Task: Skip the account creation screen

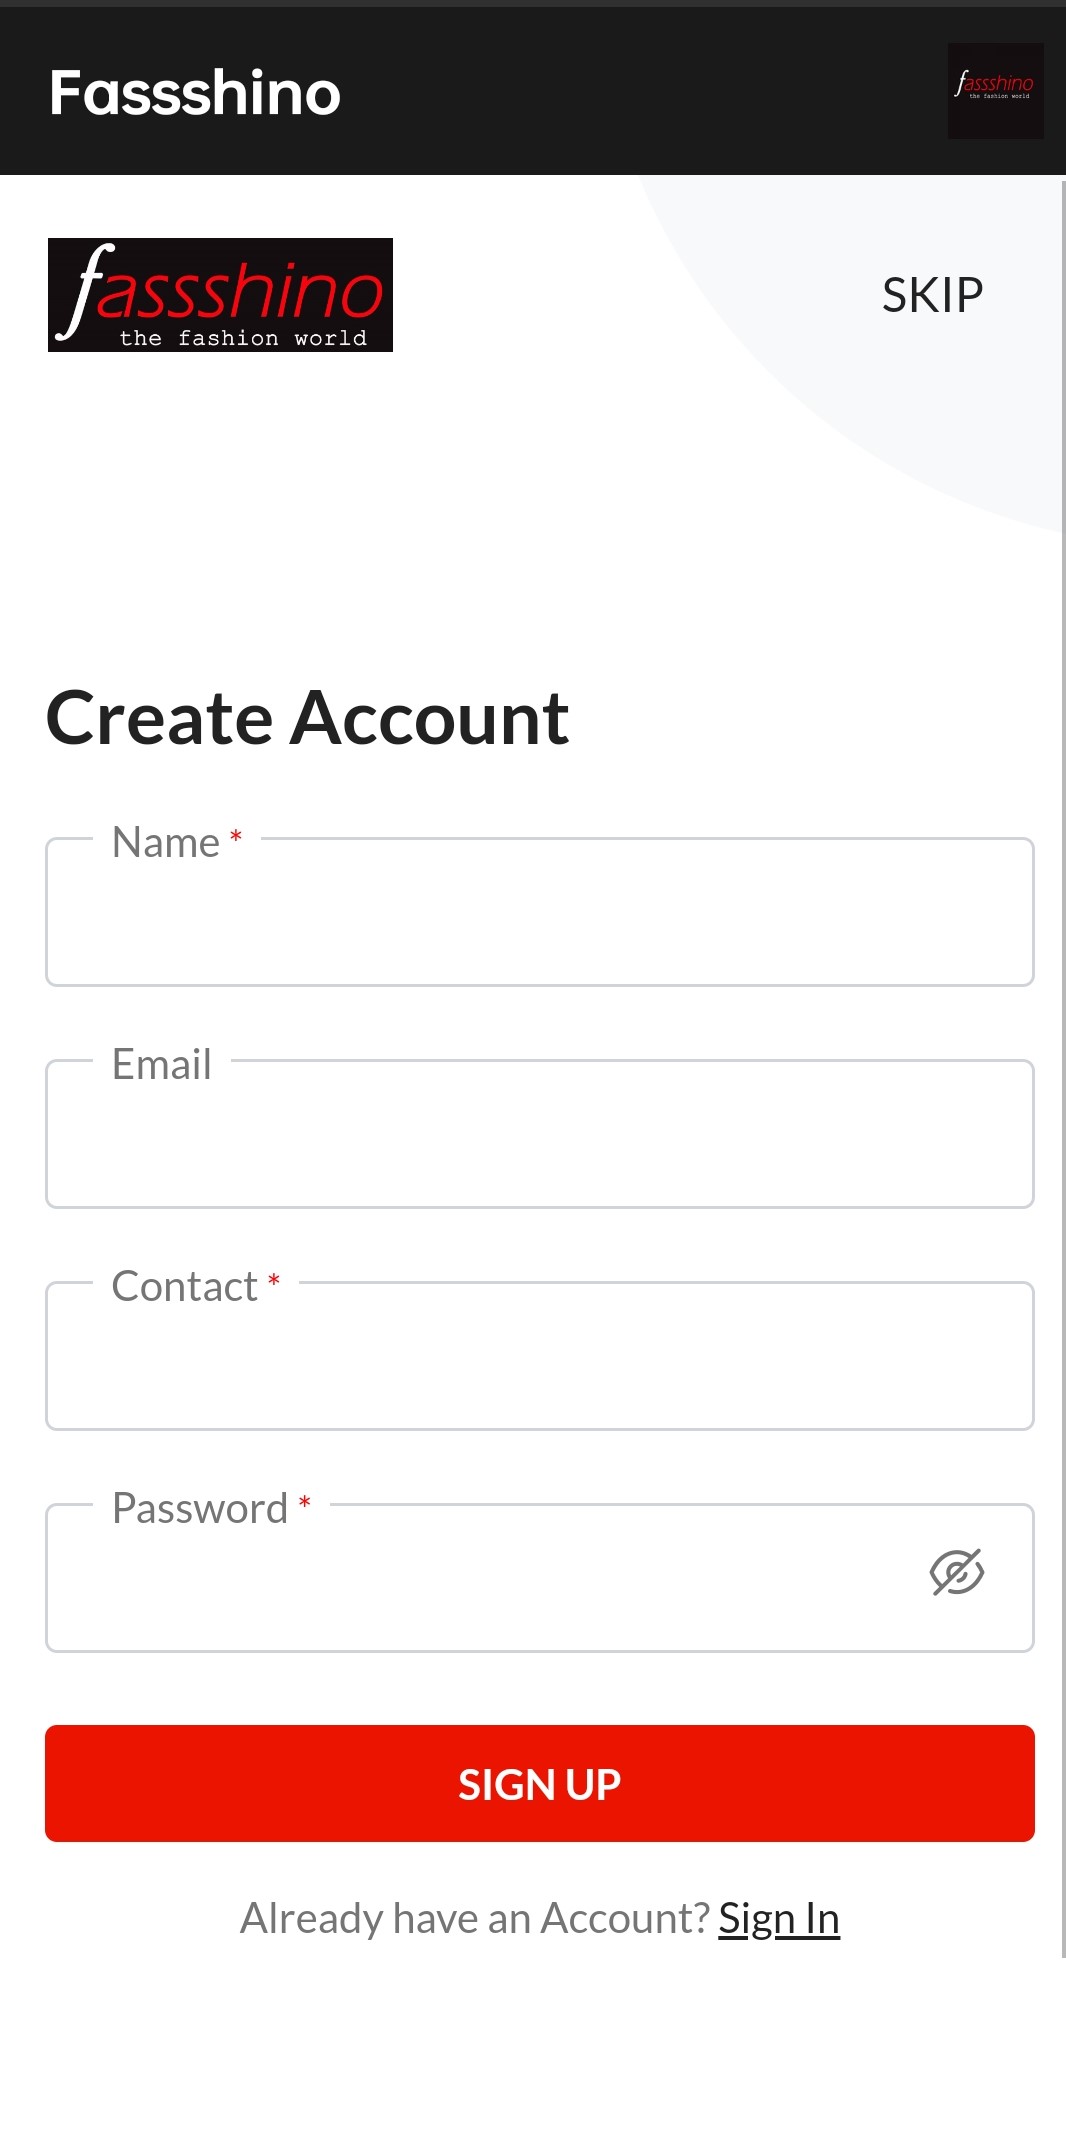Action: click(932, 295)
